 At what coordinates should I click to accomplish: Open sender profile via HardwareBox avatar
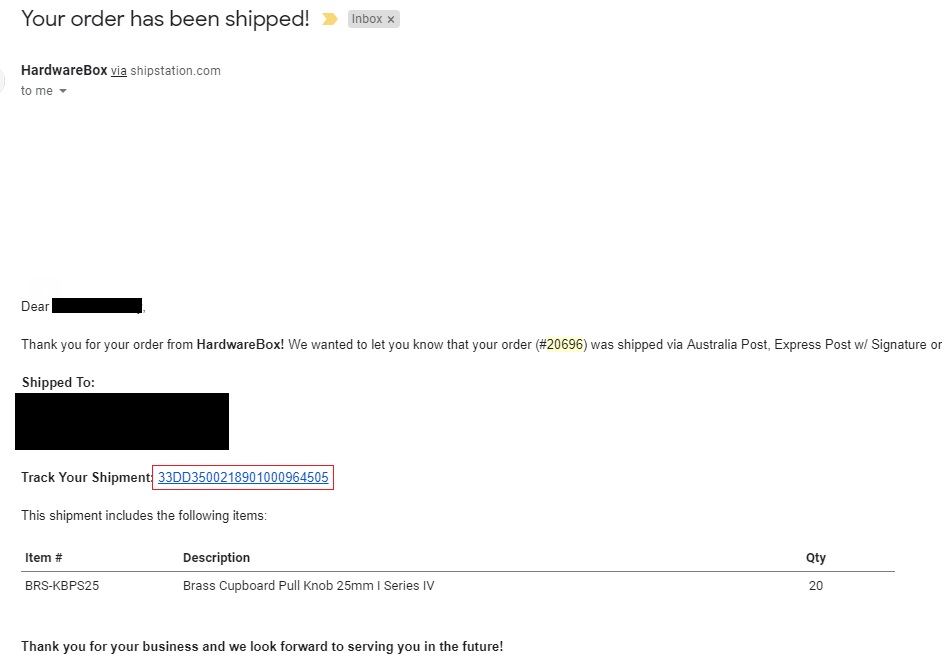3,79
